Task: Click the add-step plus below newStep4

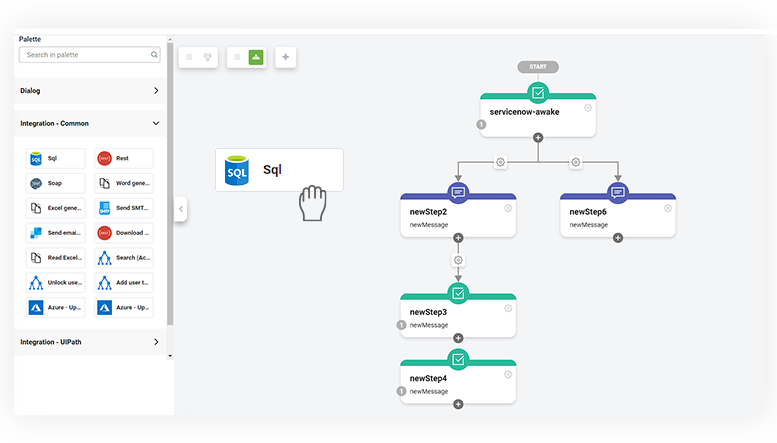Action: 458,404
